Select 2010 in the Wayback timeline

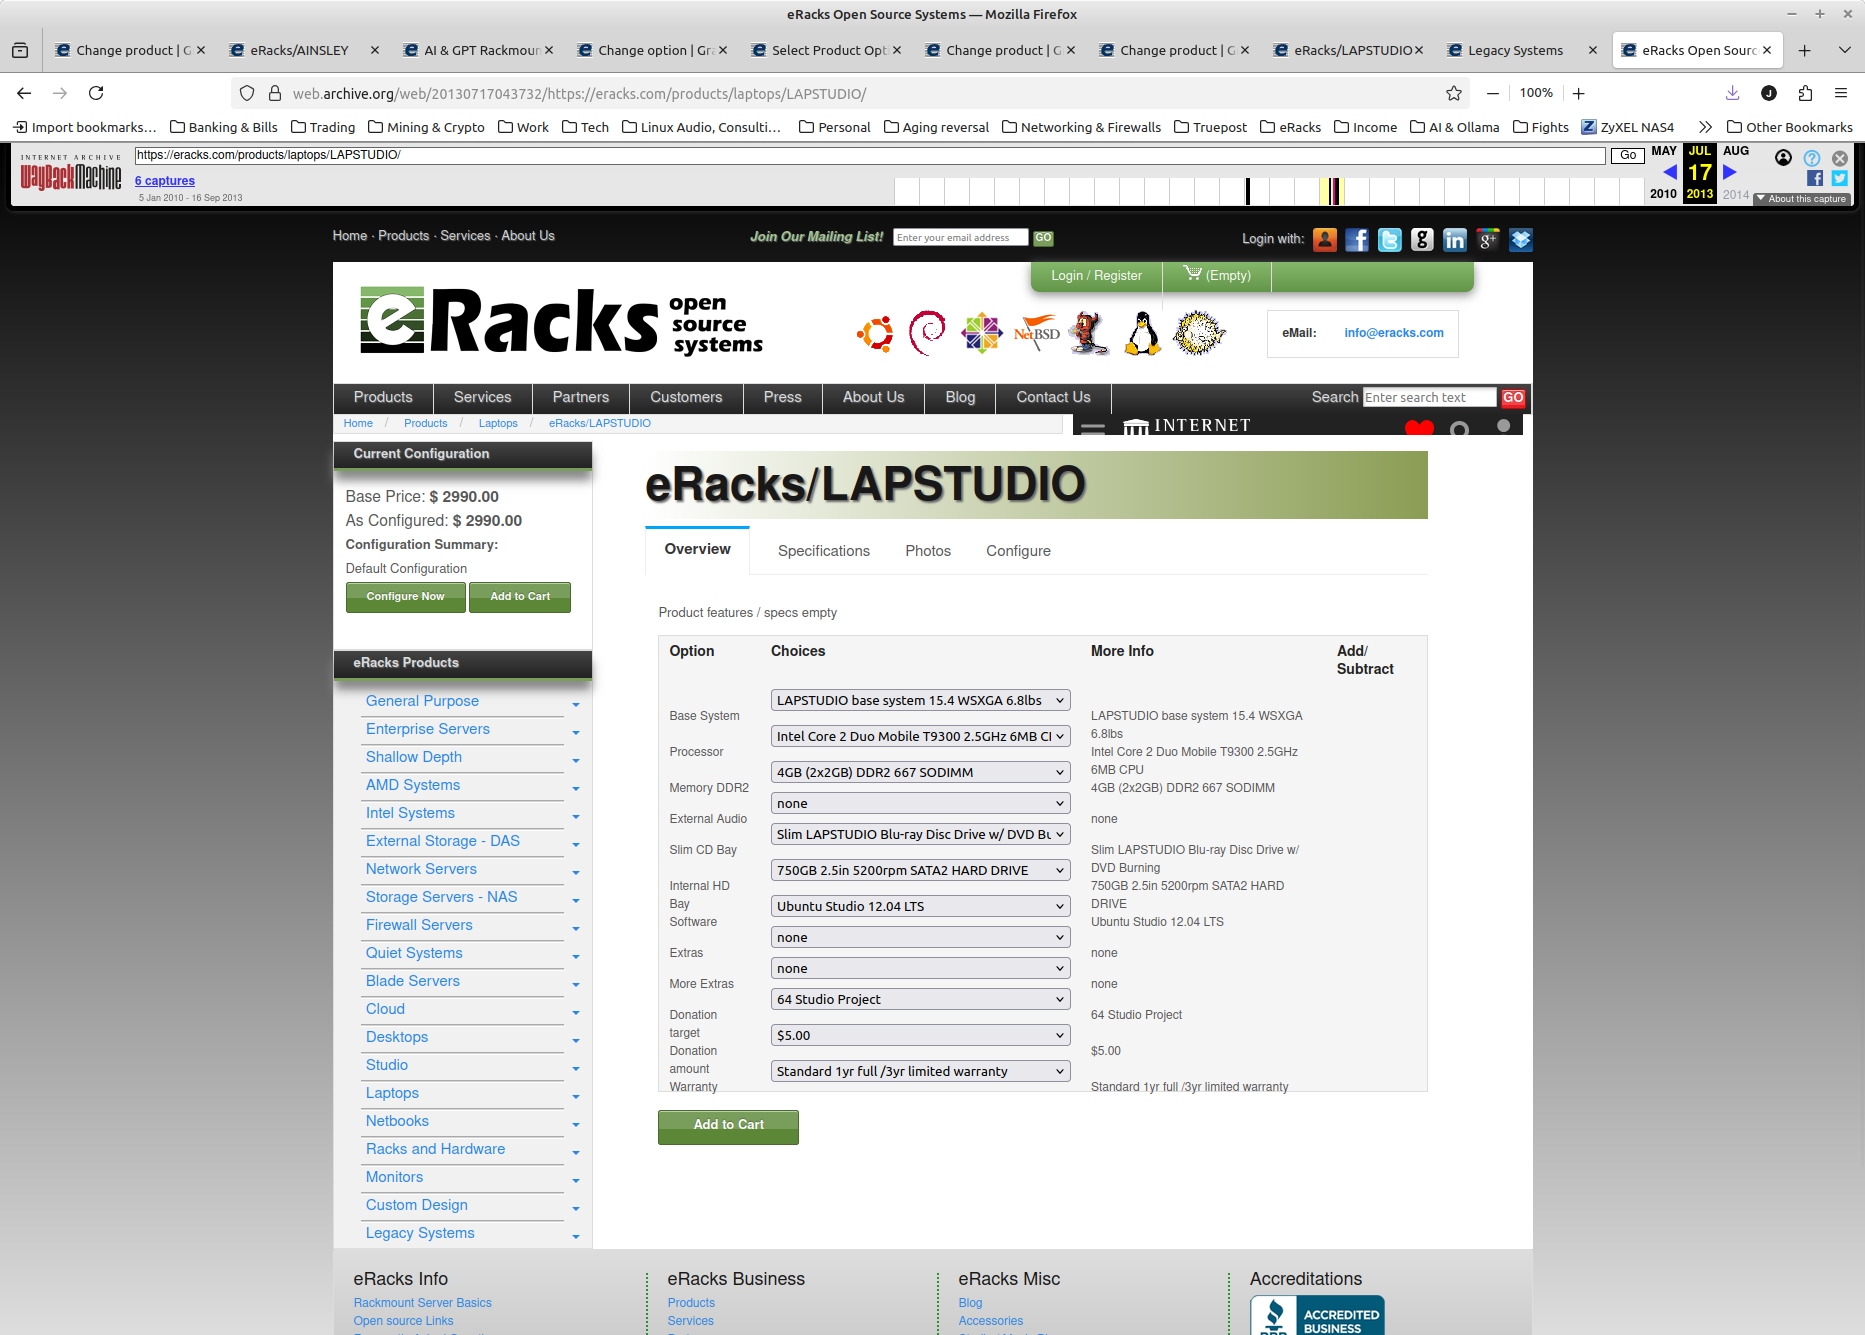[x=1663, y=194]
